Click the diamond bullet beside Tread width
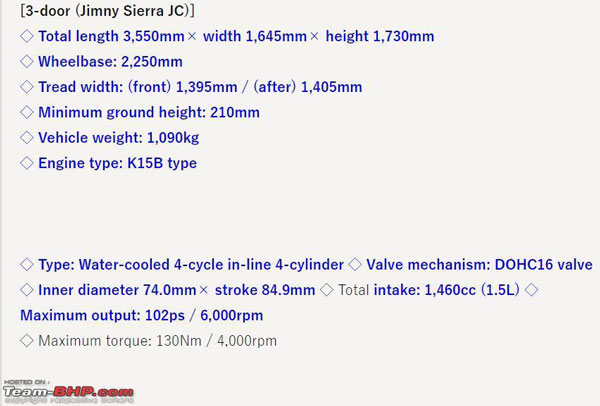600x406 pixels. click(x=27, y=87)
